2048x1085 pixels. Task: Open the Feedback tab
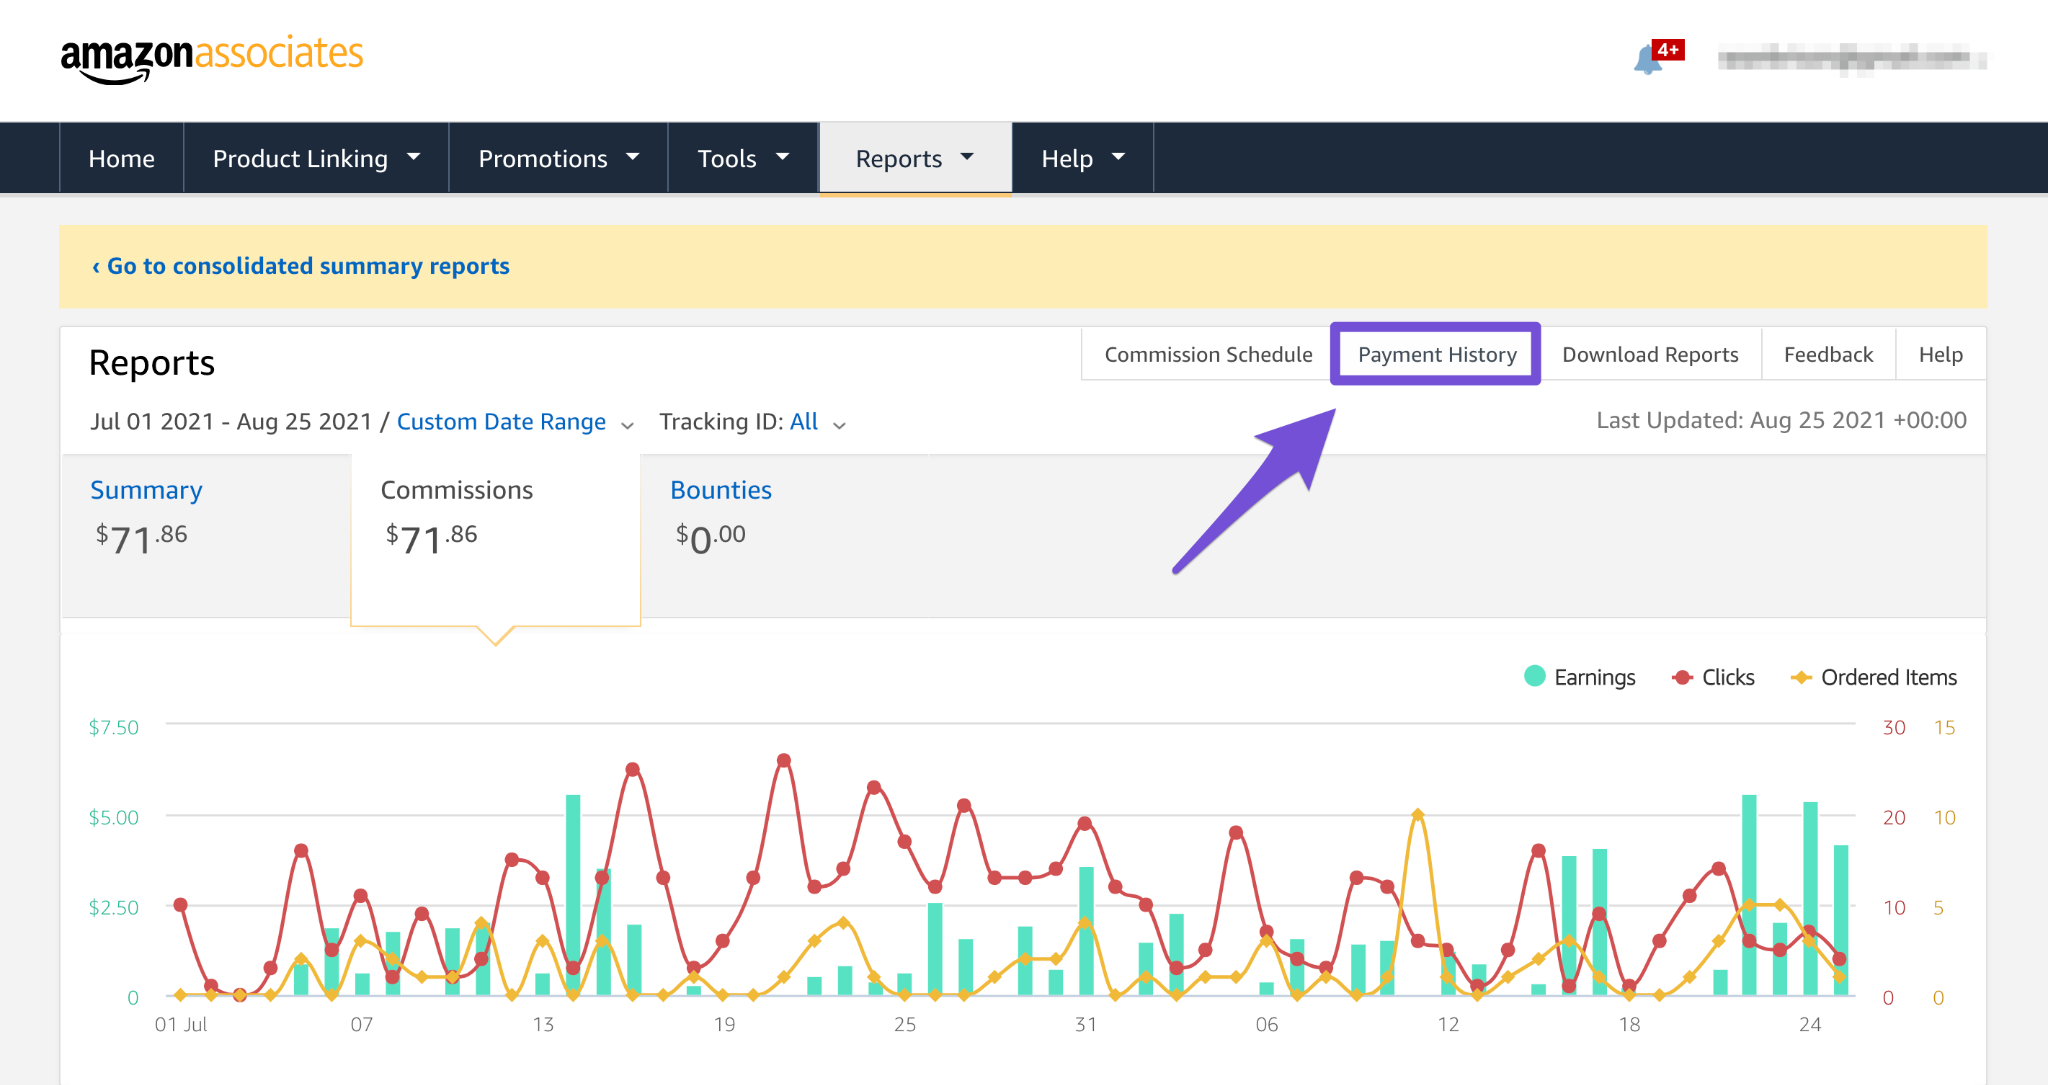[x=1828, y=355]
